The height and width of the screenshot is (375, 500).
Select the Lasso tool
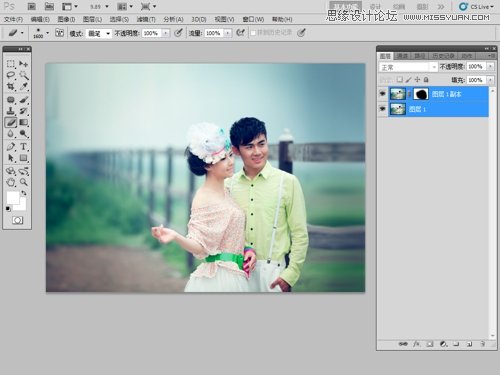click(11, 75)
